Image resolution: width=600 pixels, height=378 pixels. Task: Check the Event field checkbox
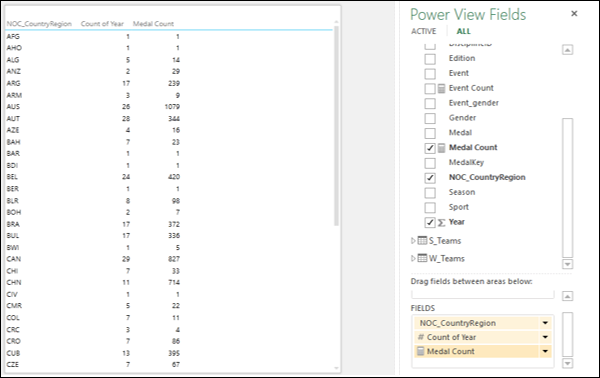[x=430, y=74]
